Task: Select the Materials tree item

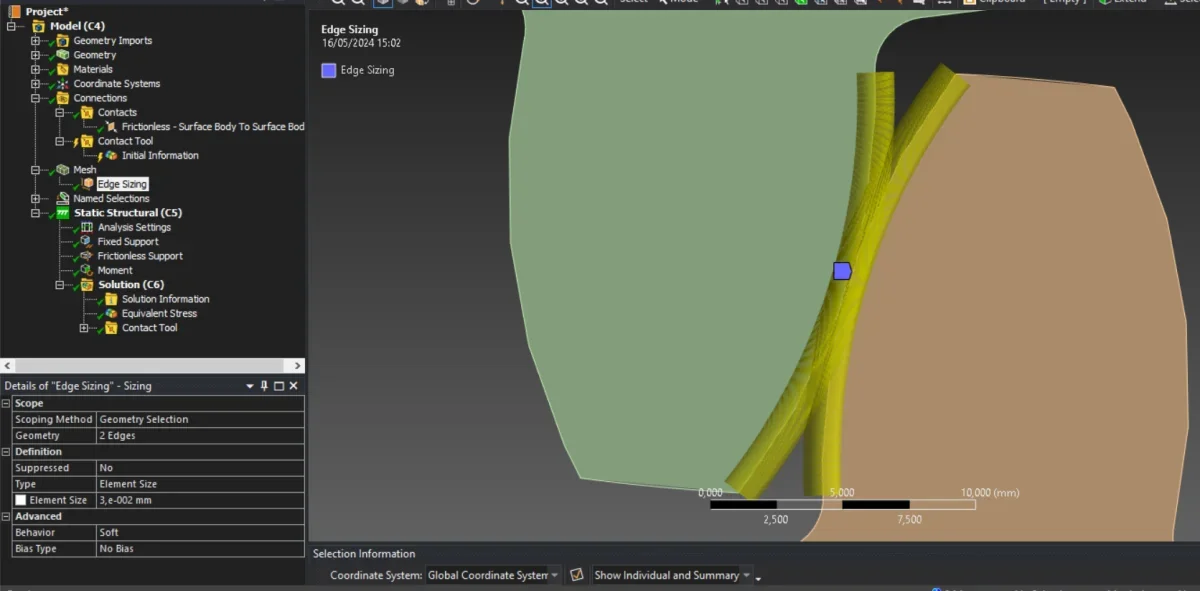Action: tap(92, 70)
